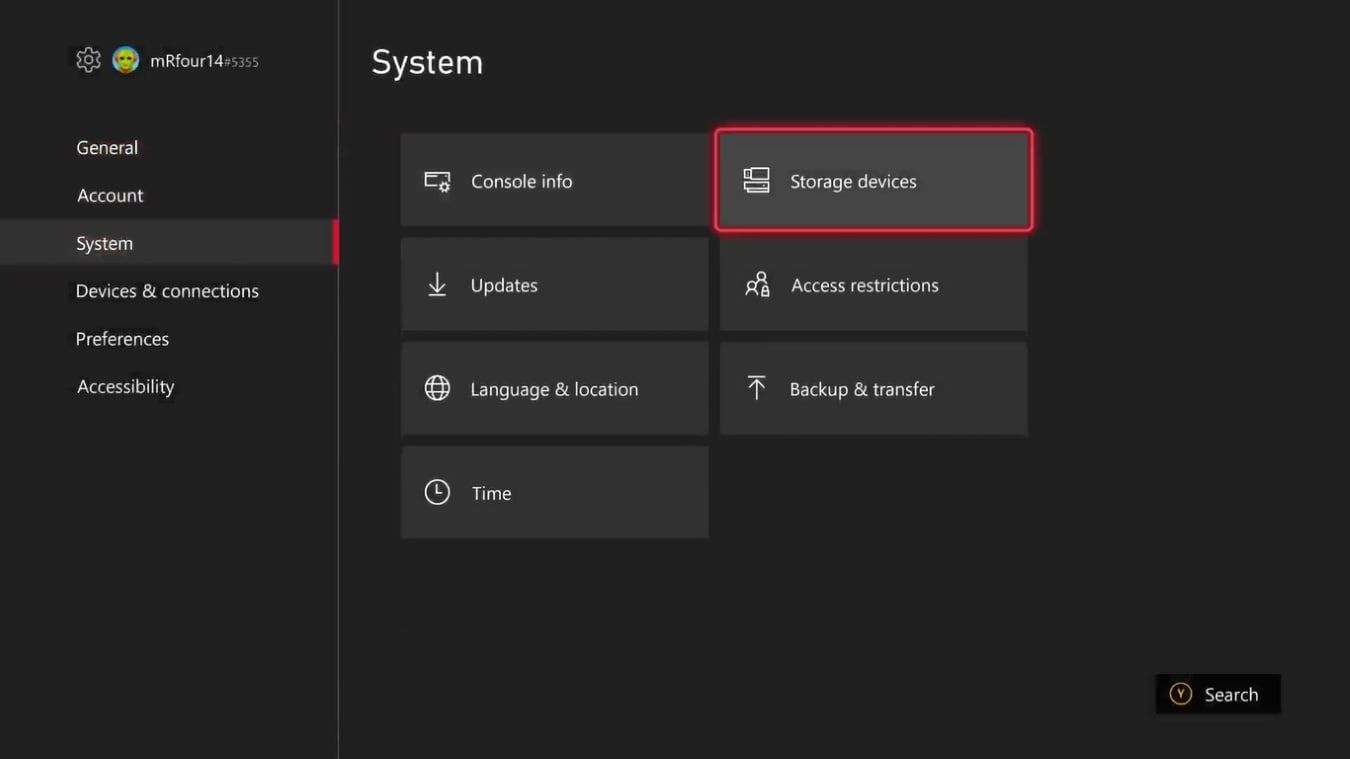Click the mRfour14 profile avatar

125,60
